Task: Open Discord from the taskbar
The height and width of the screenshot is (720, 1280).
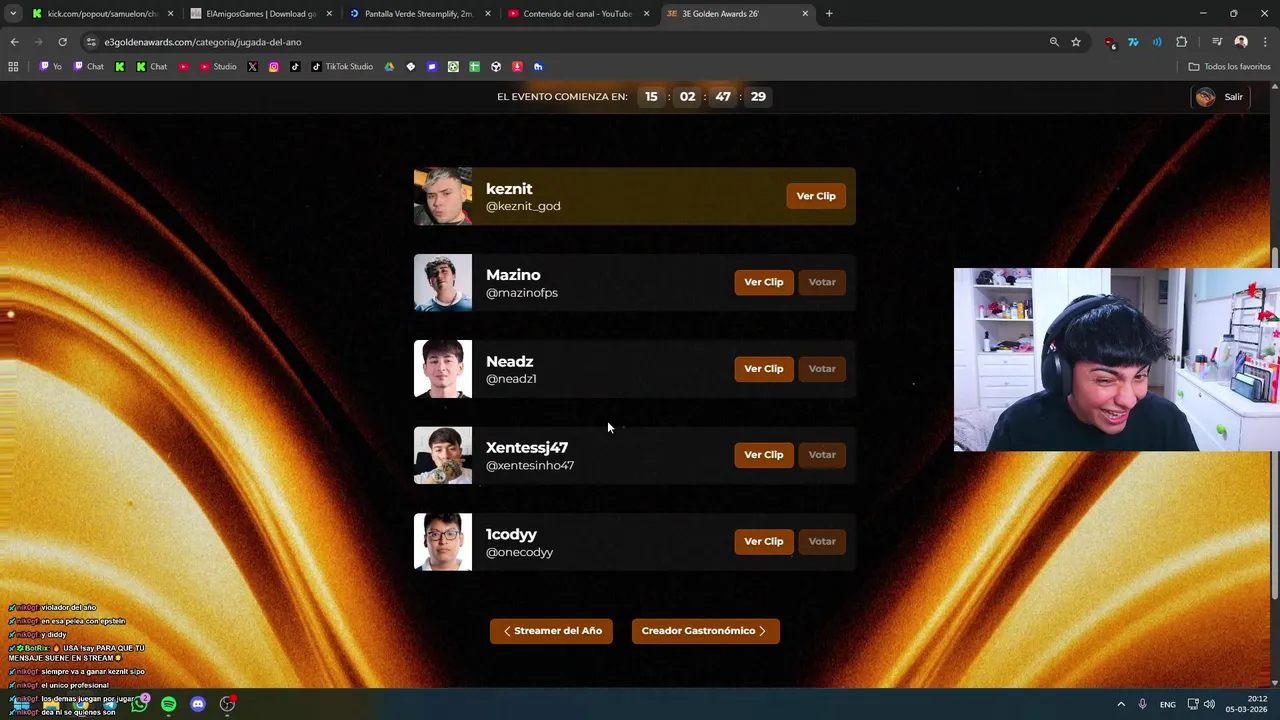Action: tap(198, 704)
